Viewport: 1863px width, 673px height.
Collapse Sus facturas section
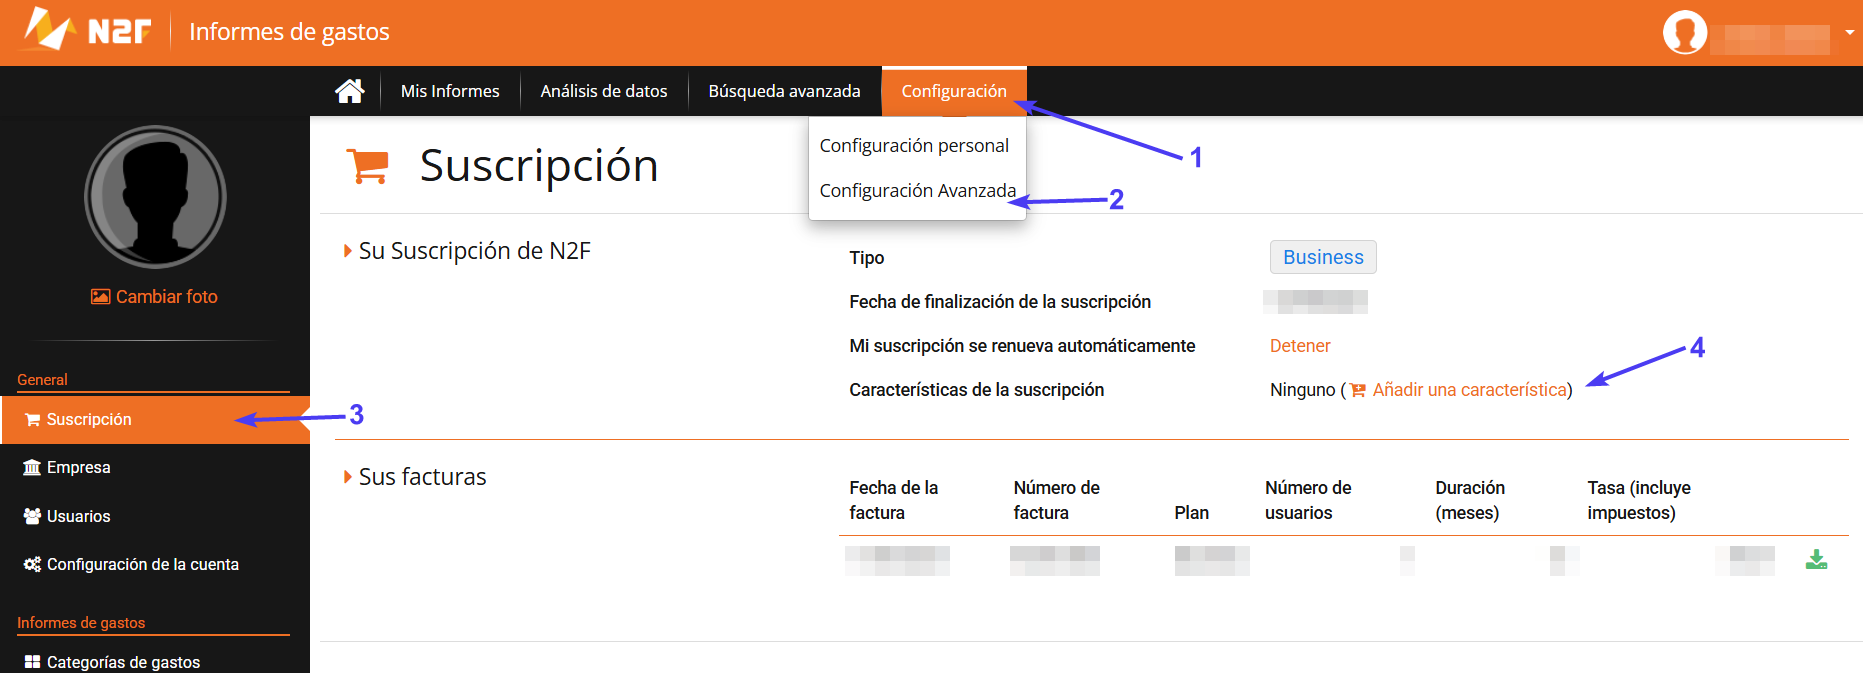point(347,477)
